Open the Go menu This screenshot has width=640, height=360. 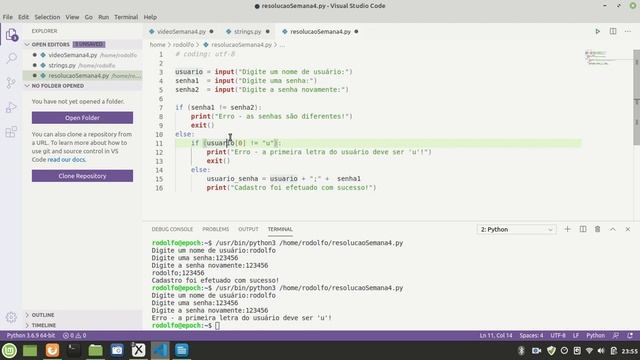coord(89,17)
